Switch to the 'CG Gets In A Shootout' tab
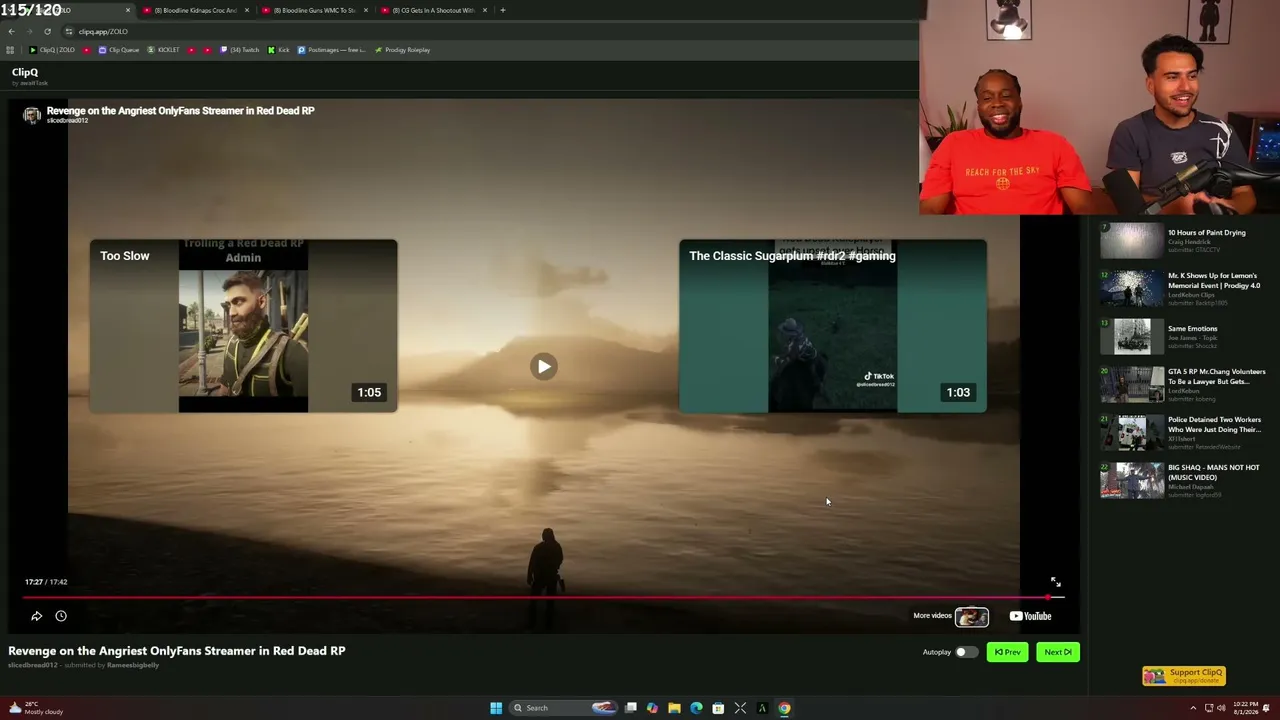Image resolution: width=1280 pixels, height=720 pixels. [432, 10]
